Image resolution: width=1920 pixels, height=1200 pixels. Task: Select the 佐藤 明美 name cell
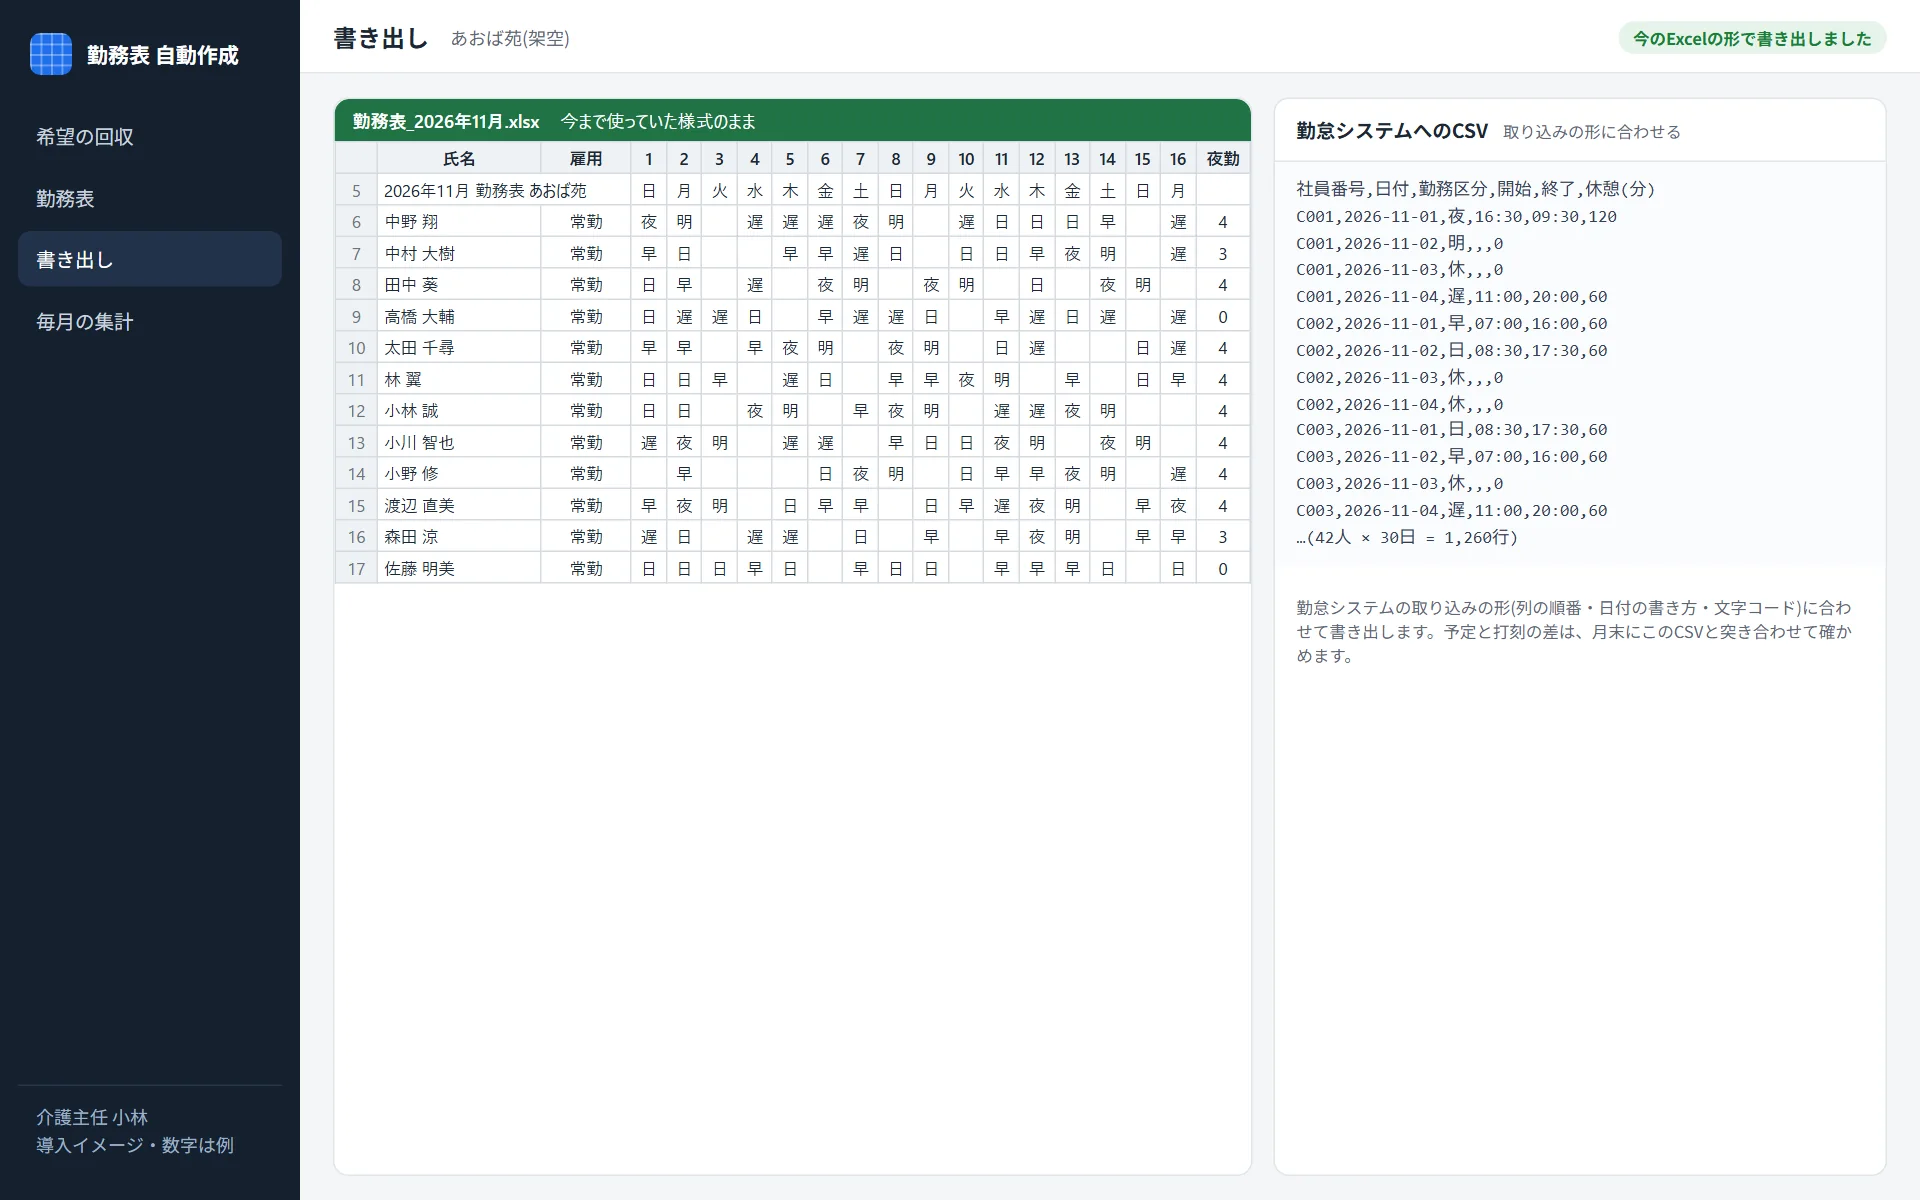coord(459,568)
